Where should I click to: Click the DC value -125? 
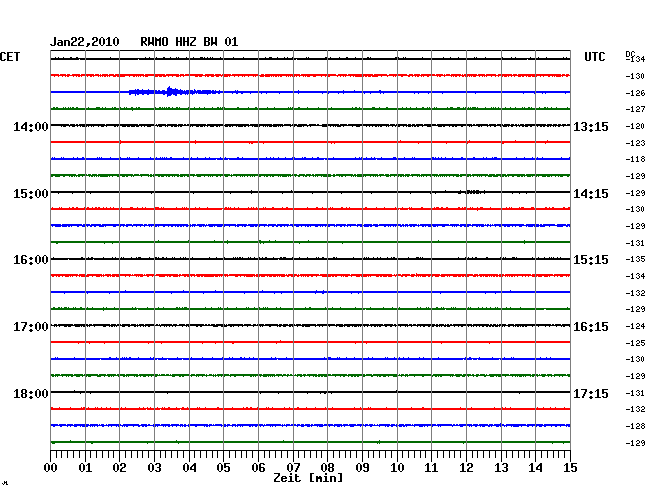[635, 343]
